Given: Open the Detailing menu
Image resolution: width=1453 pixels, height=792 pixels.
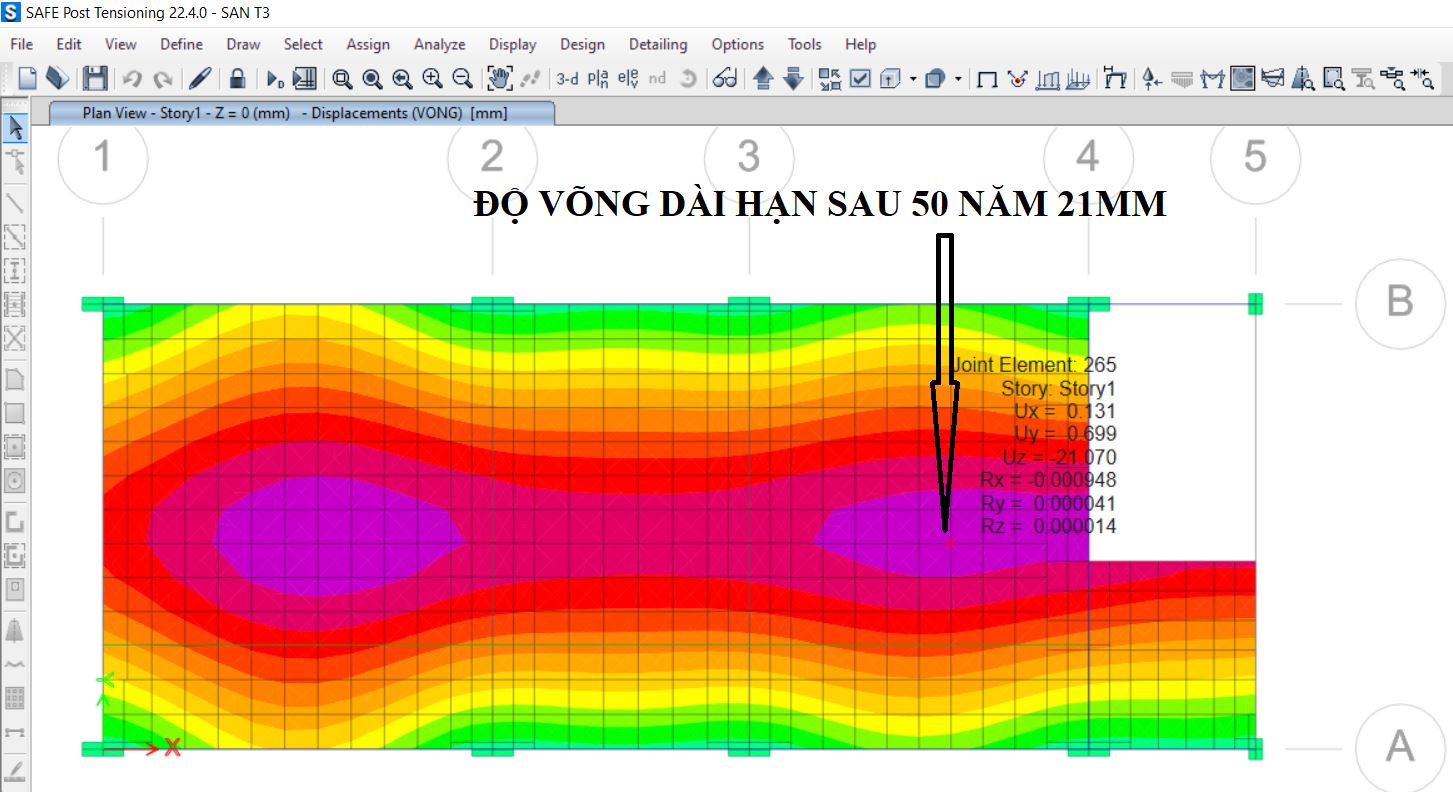Looking at the screenshot, I should pos(658,44).
